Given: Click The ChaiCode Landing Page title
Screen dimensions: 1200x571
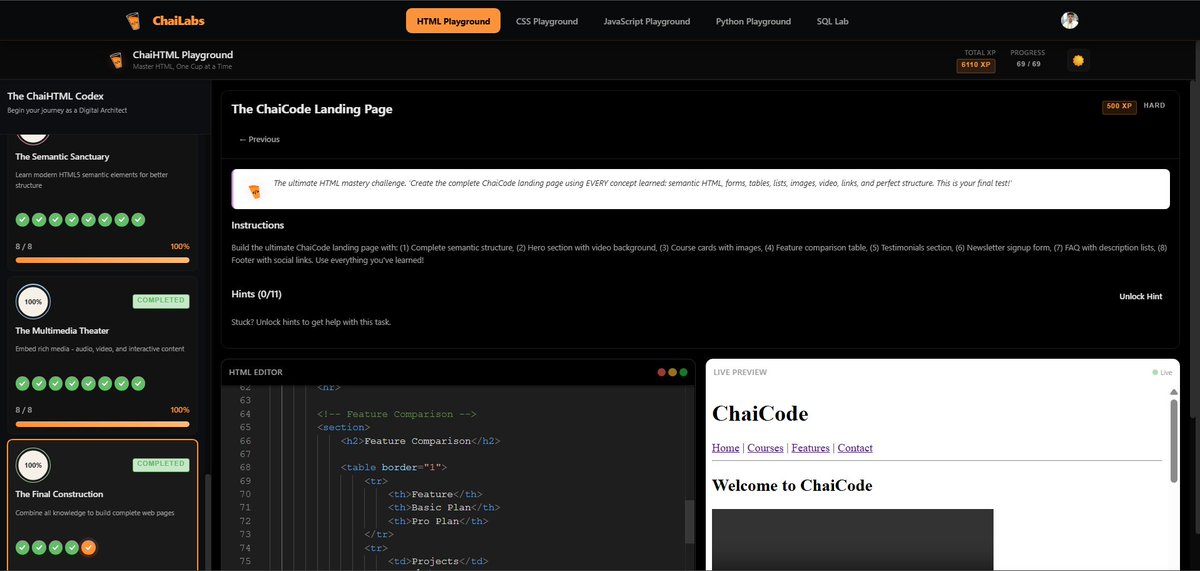Looking at the screenshot, I should coord(312,109).
